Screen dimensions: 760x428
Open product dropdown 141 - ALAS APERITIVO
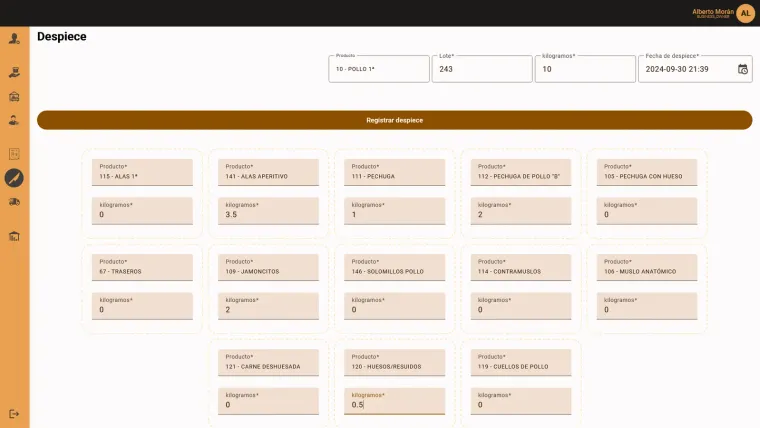pos(269,172)
